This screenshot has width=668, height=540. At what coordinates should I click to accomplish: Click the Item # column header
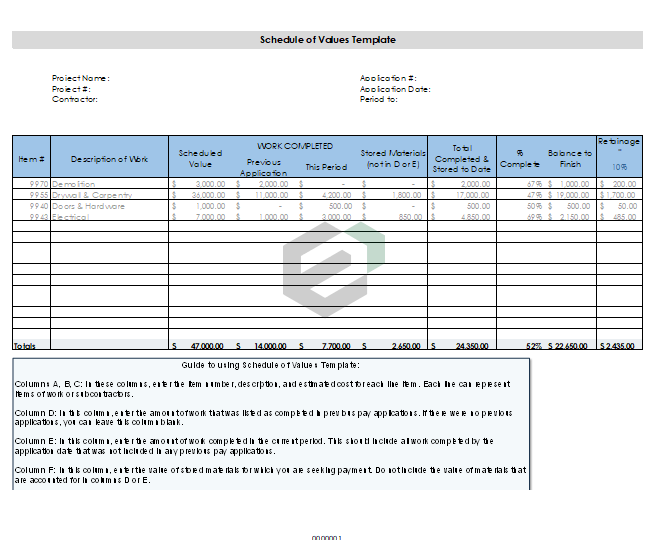pyautogui.click(x=31, y=159)
